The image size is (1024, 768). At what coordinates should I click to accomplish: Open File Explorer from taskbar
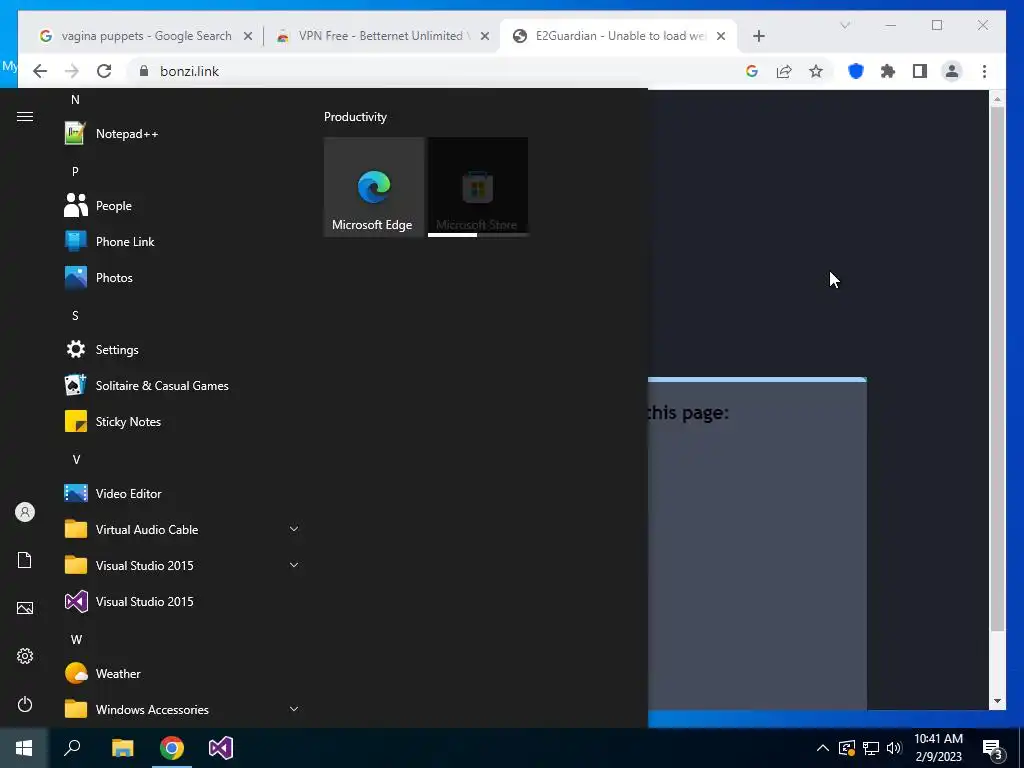pos(122,748)
